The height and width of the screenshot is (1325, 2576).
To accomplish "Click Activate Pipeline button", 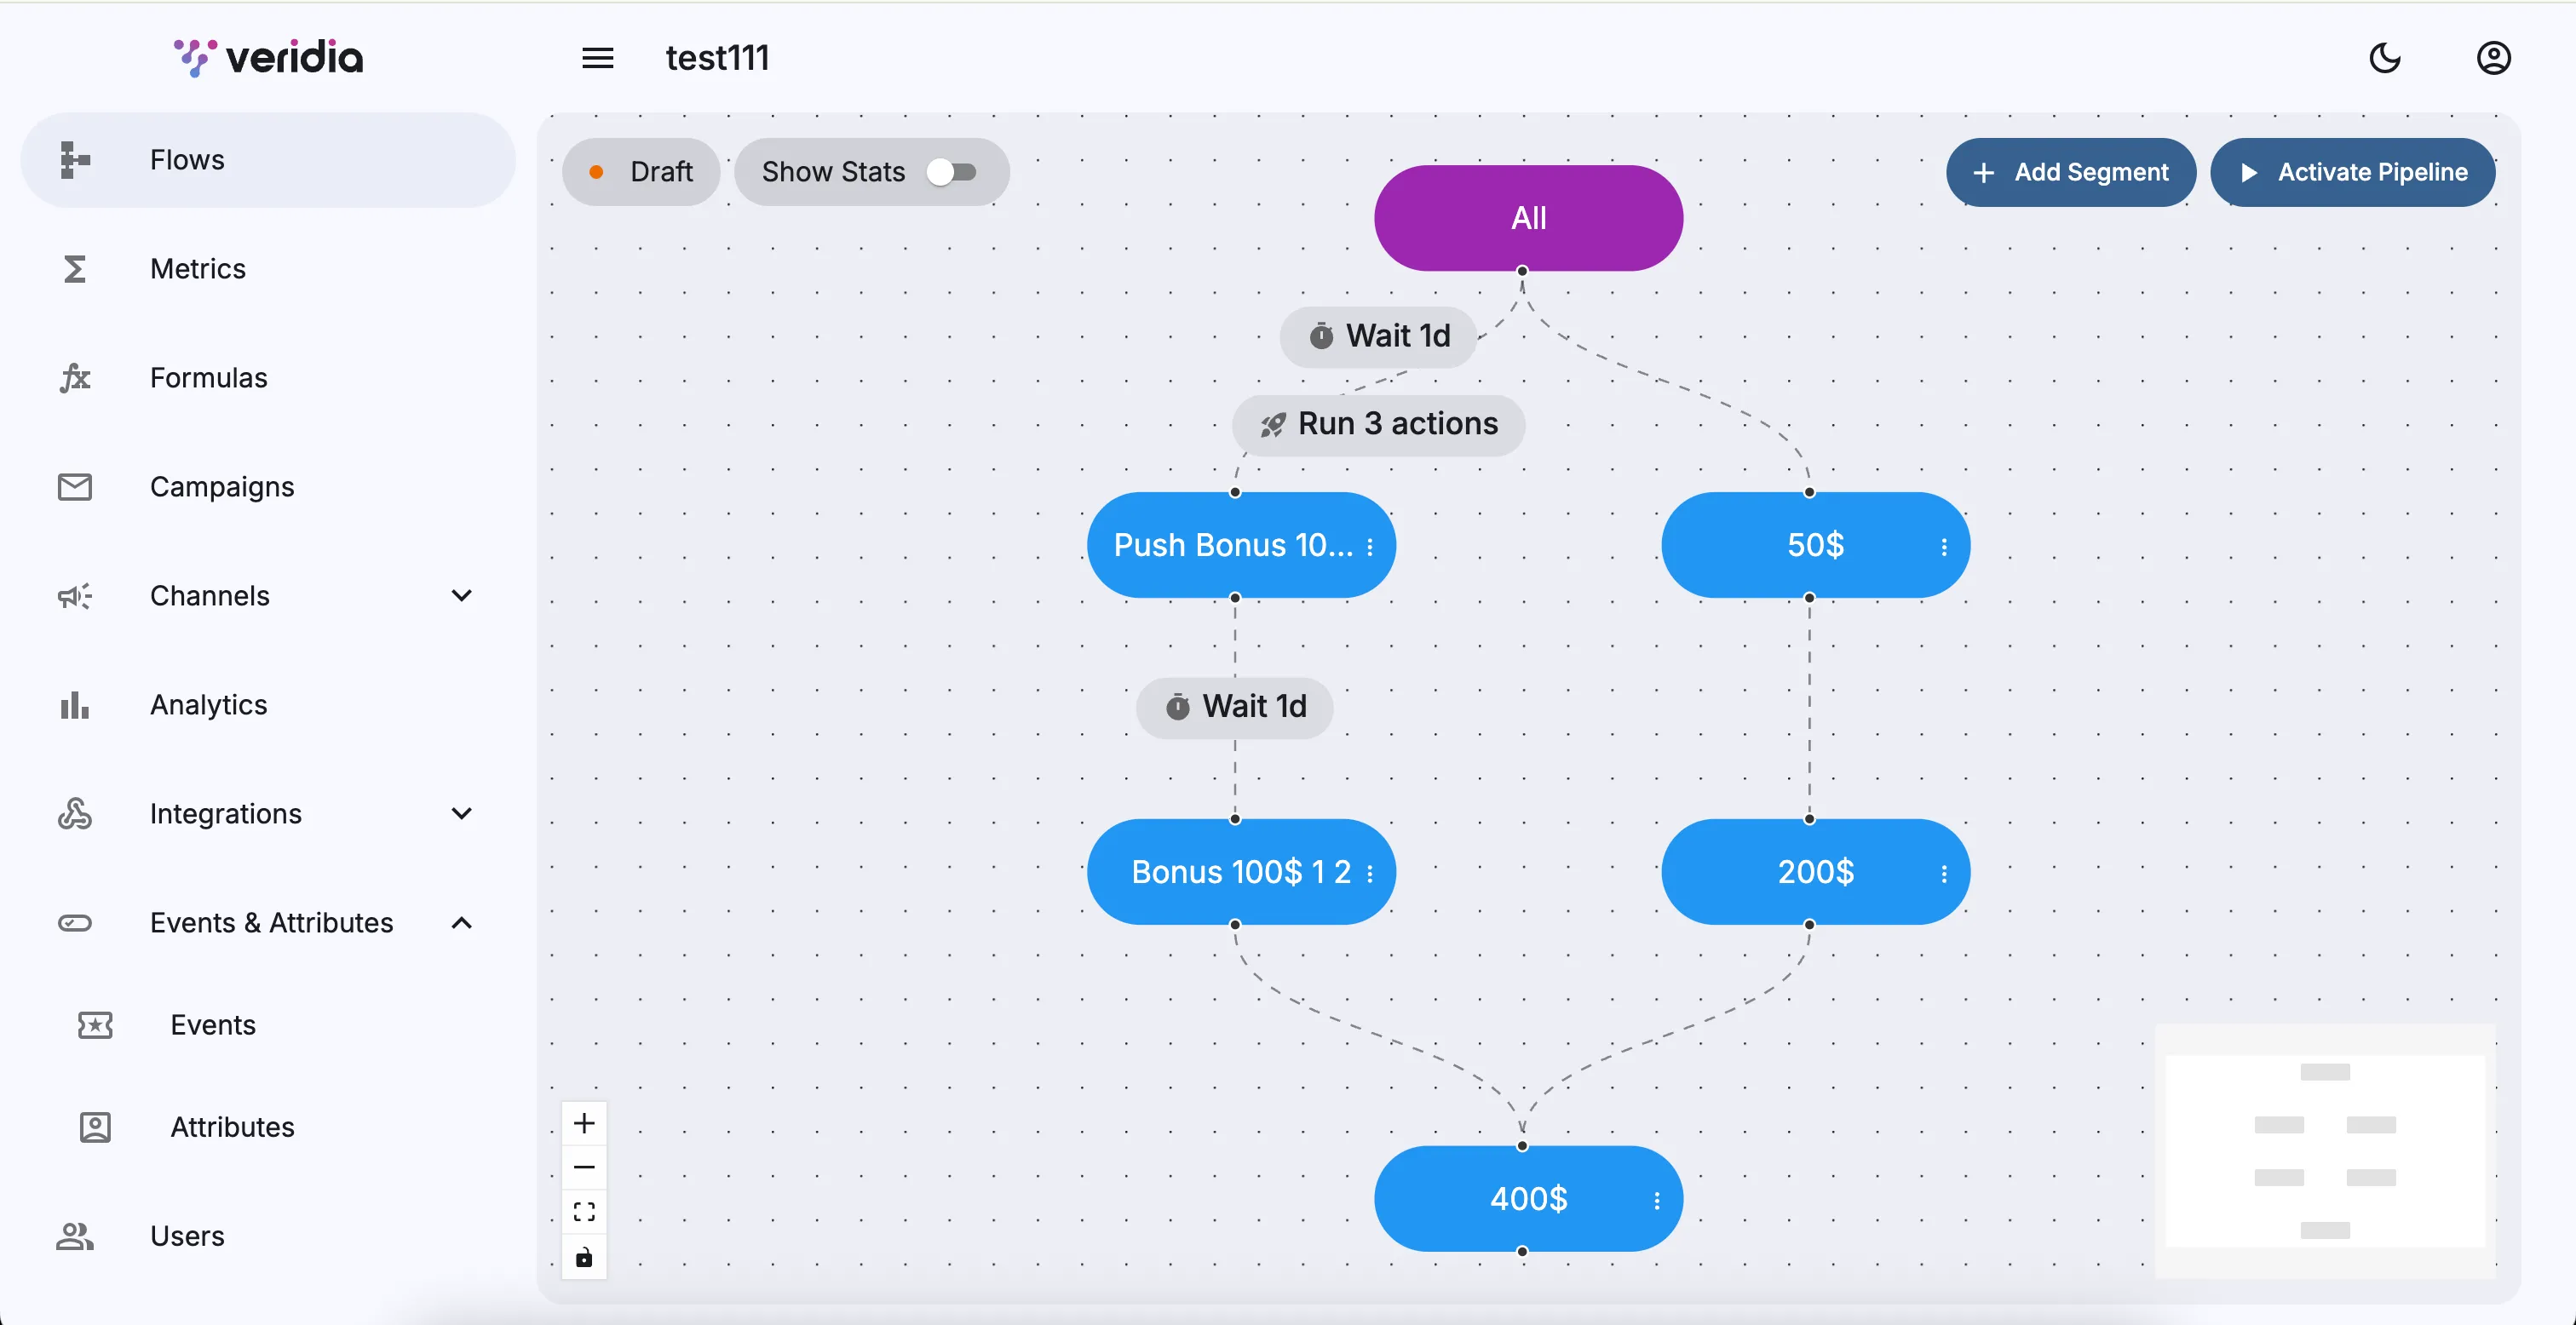I will [x=2352, y=172].
